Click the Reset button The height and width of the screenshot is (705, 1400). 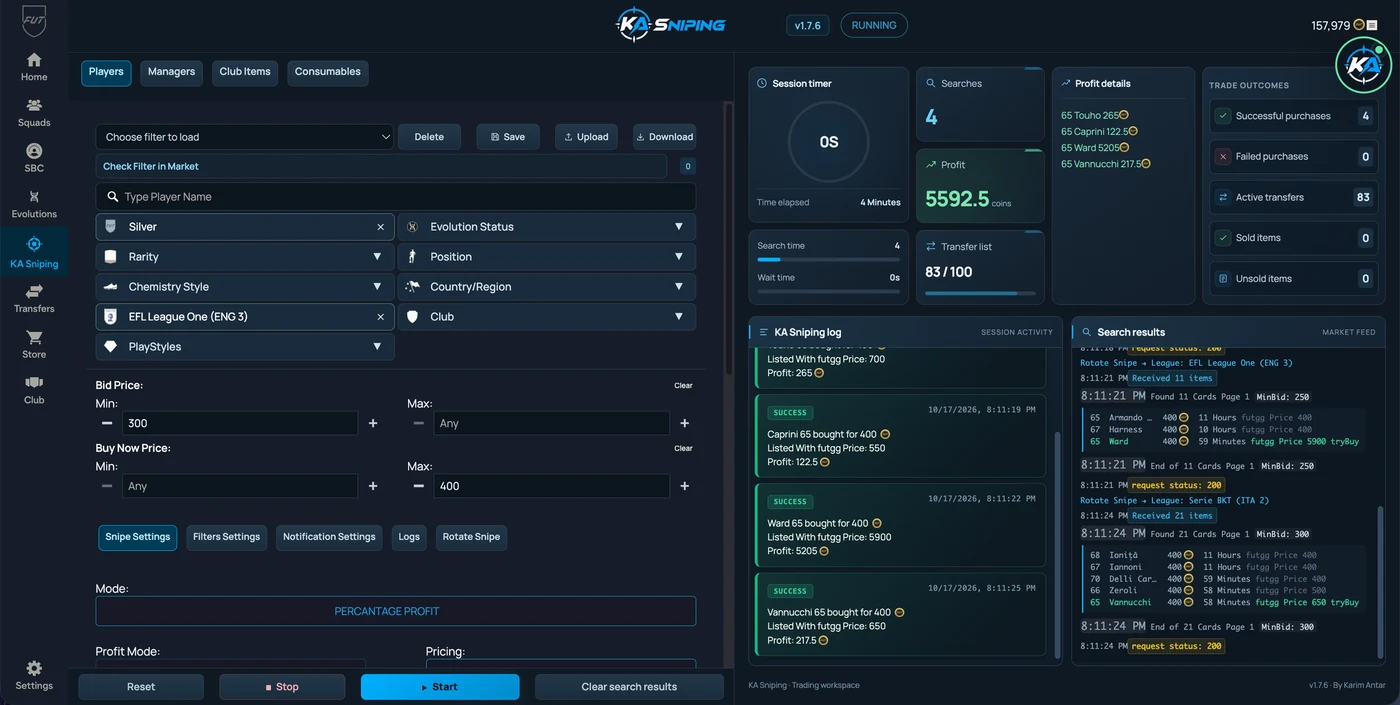click(141, 687)
